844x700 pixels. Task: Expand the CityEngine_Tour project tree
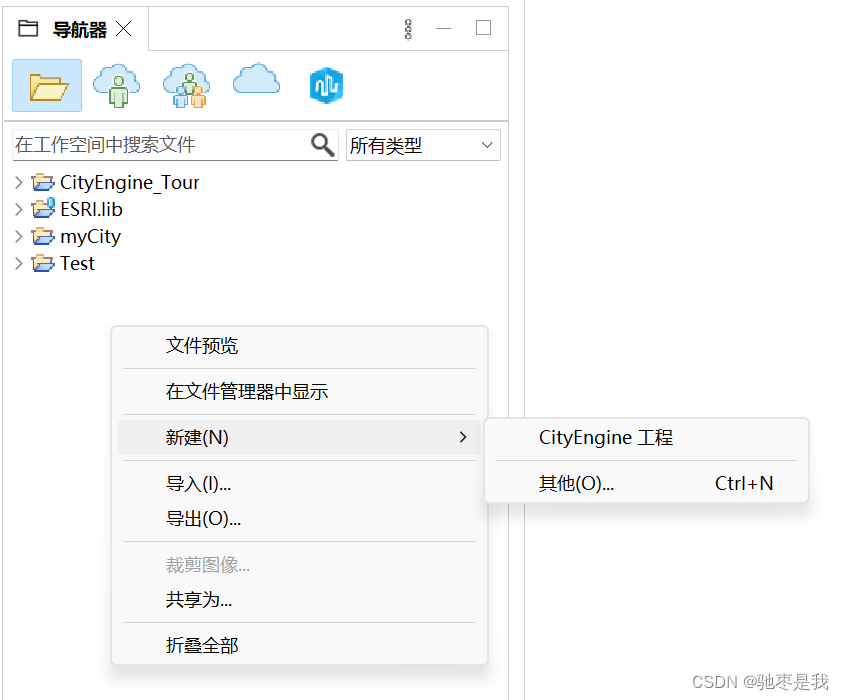pyautogui.click(x=17, y=182)
